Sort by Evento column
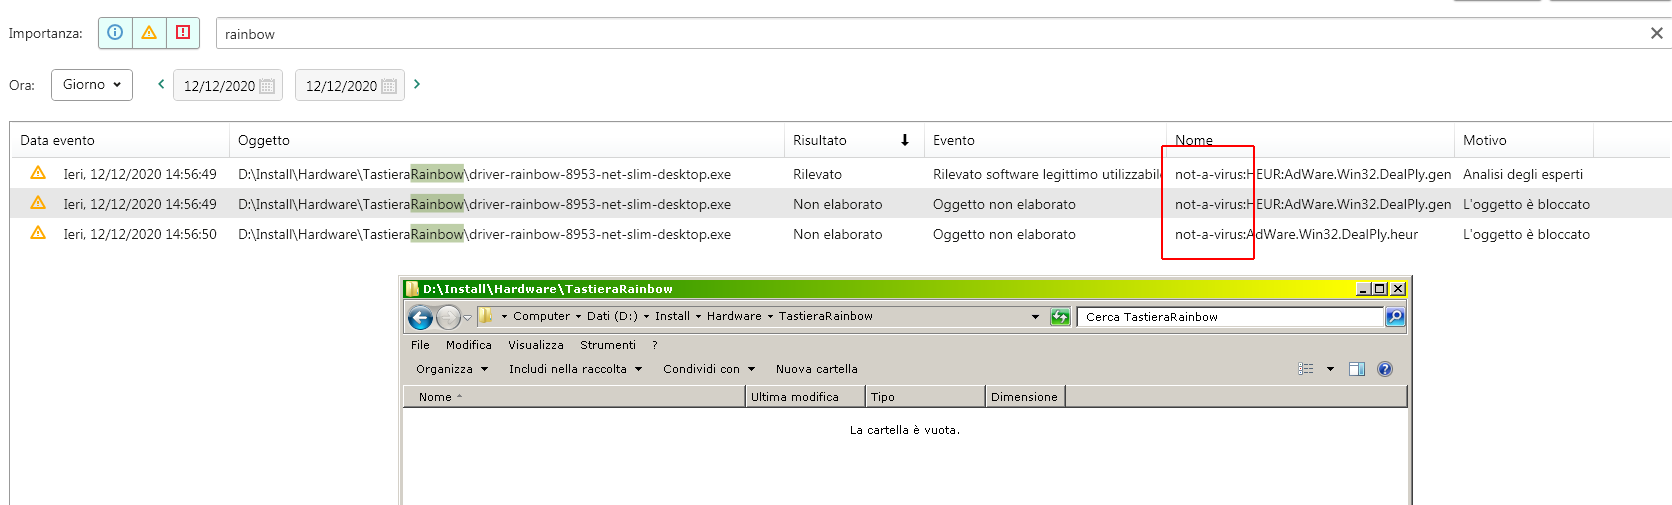Screen dimensions: 1672x505 1044,140
